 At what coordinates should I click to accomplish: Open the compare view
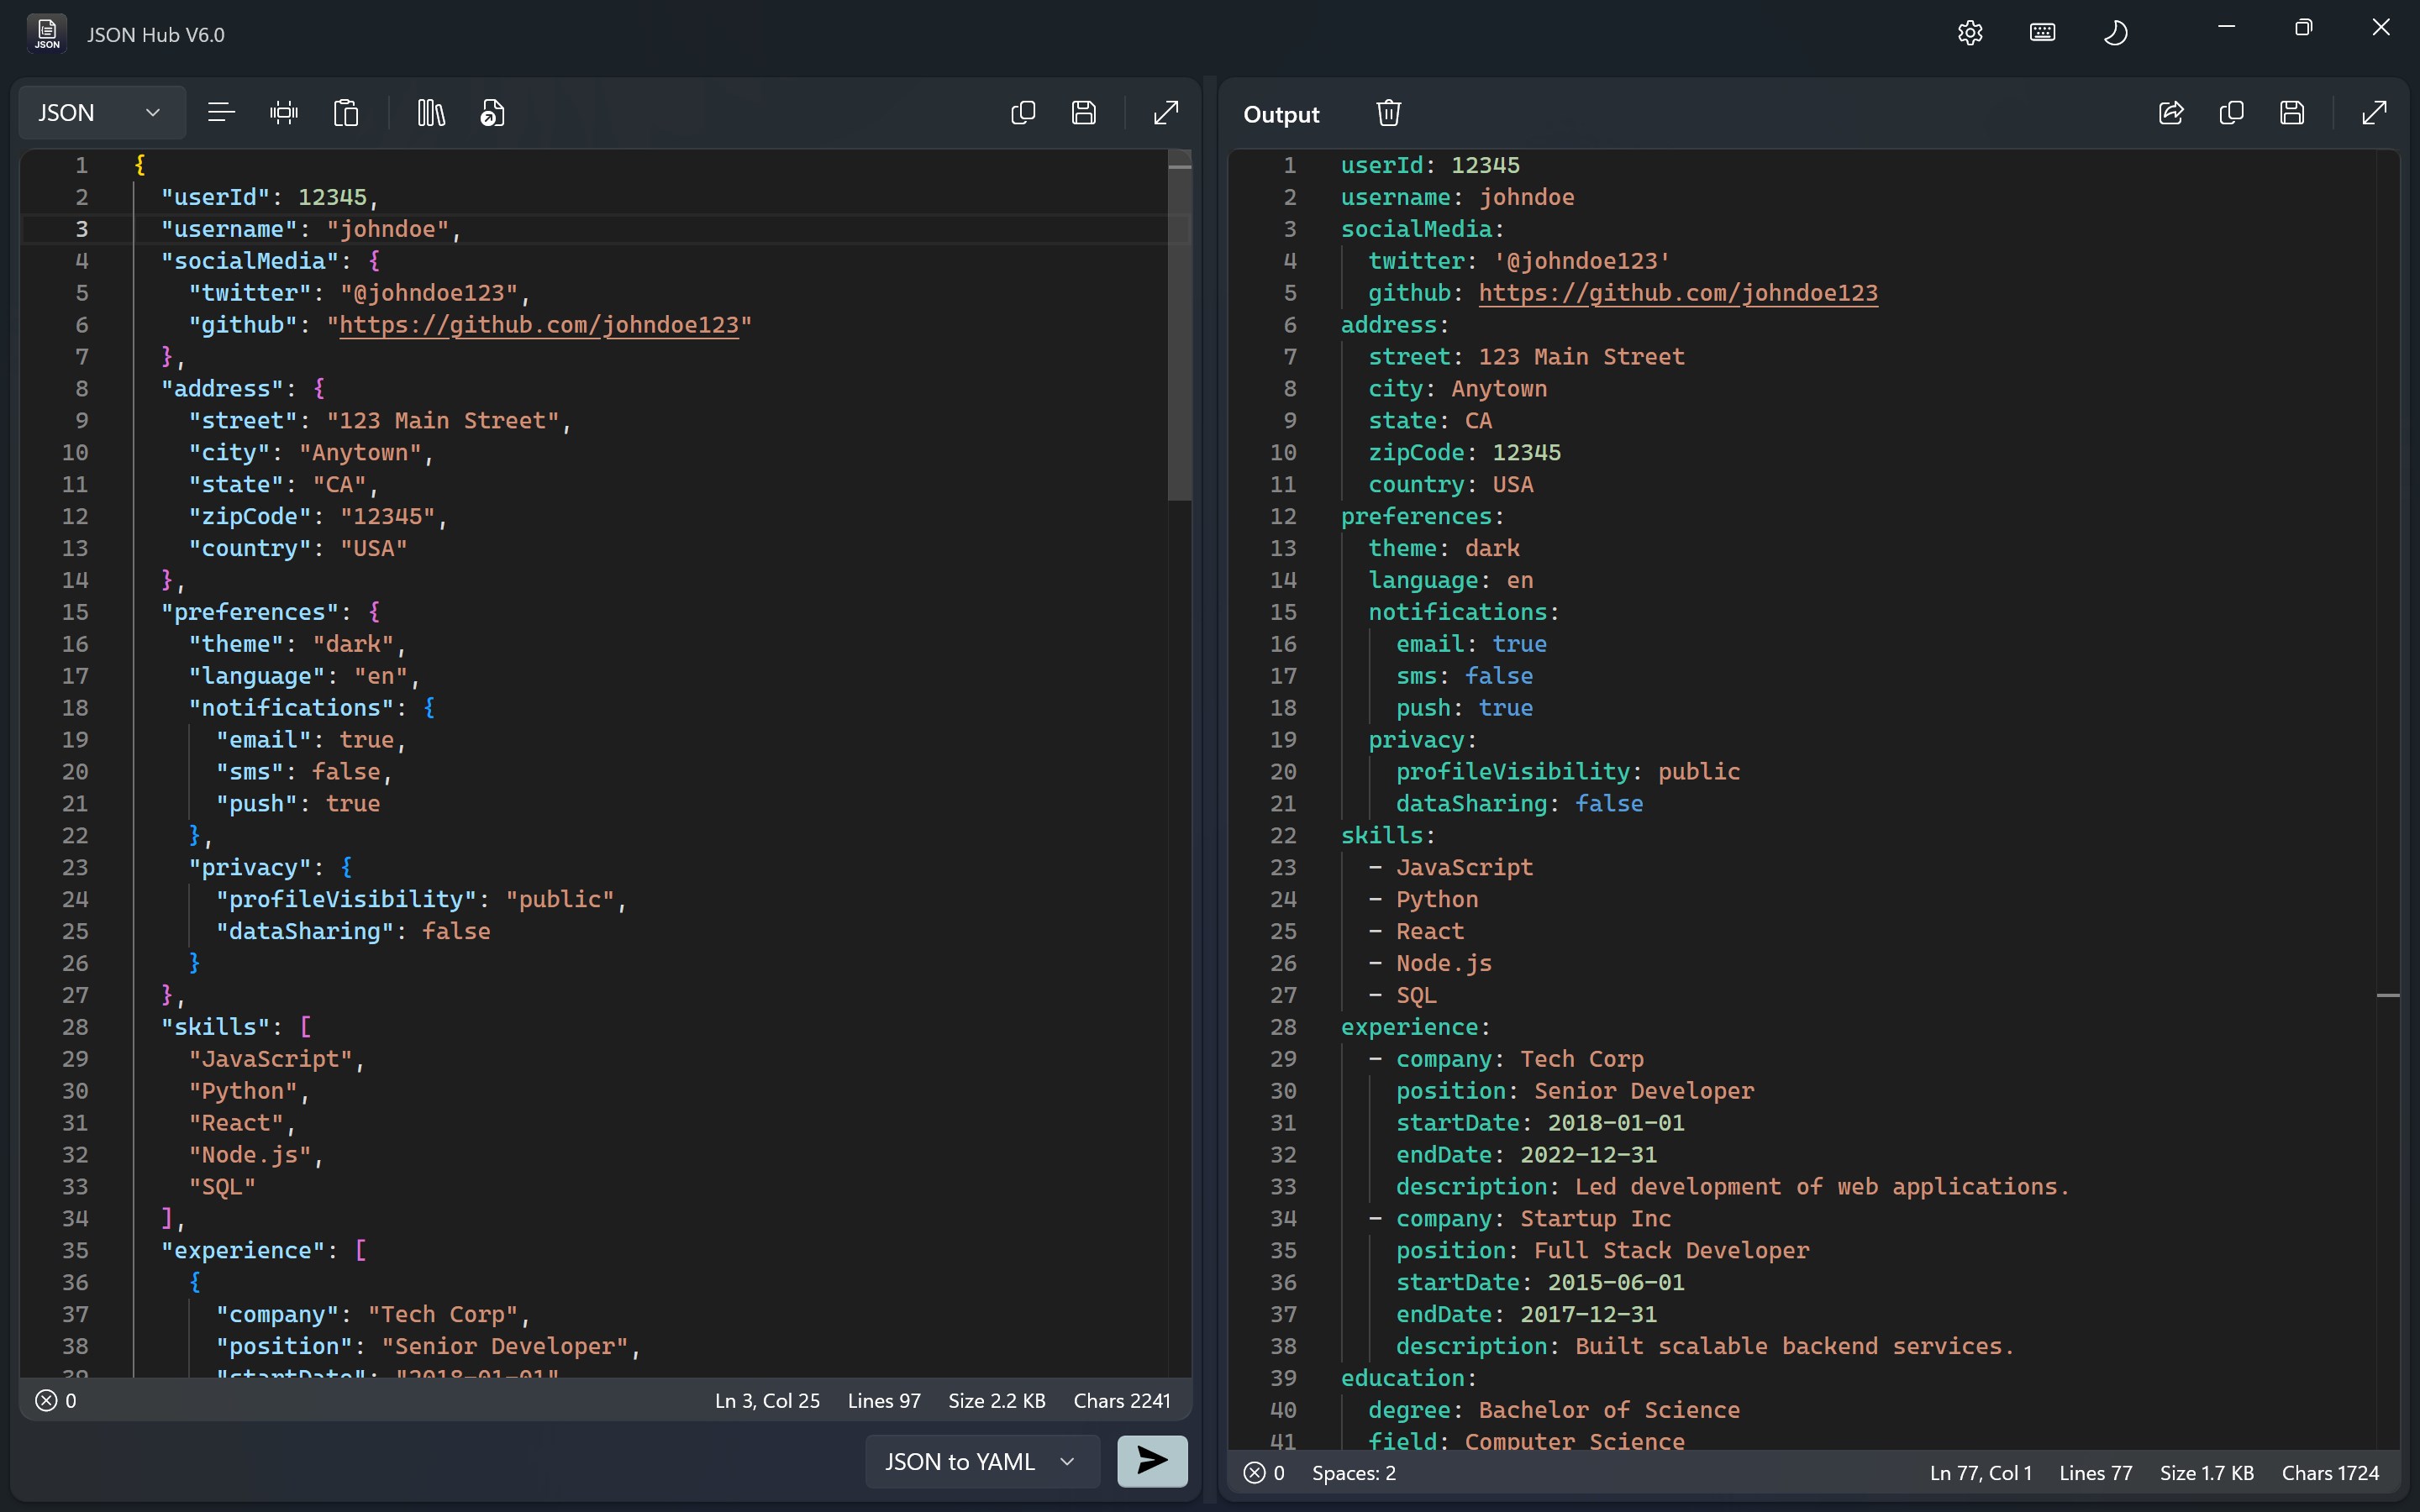click(429, 112)
